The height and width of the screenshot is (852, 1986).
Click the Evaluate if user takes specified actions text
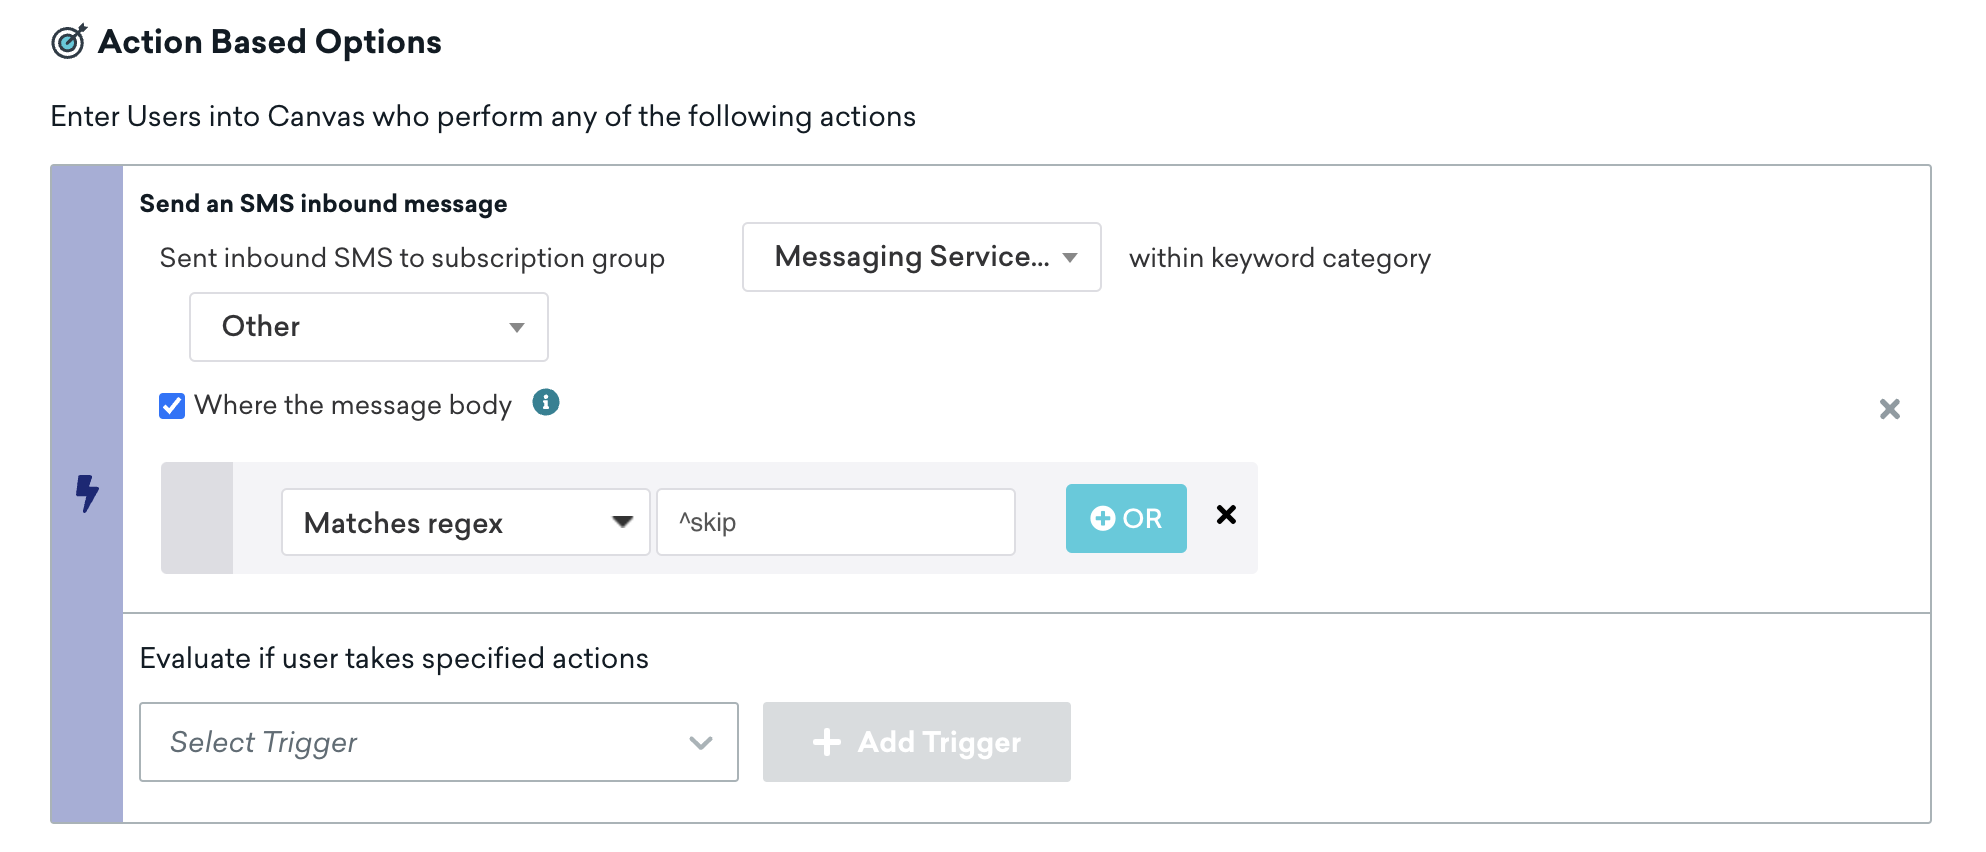(x=394, y=658)
